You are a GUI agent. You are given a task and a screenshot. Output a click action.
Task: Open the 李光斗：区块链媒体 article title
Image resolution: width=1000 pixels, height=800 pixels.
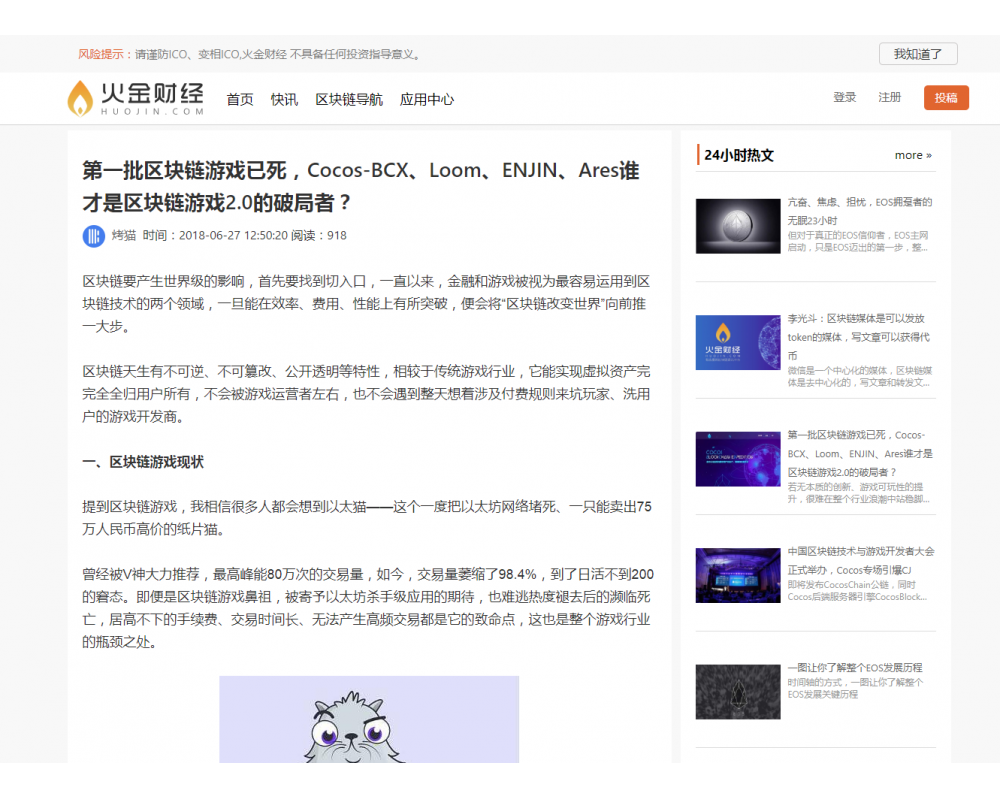click(x=858, y=337)
